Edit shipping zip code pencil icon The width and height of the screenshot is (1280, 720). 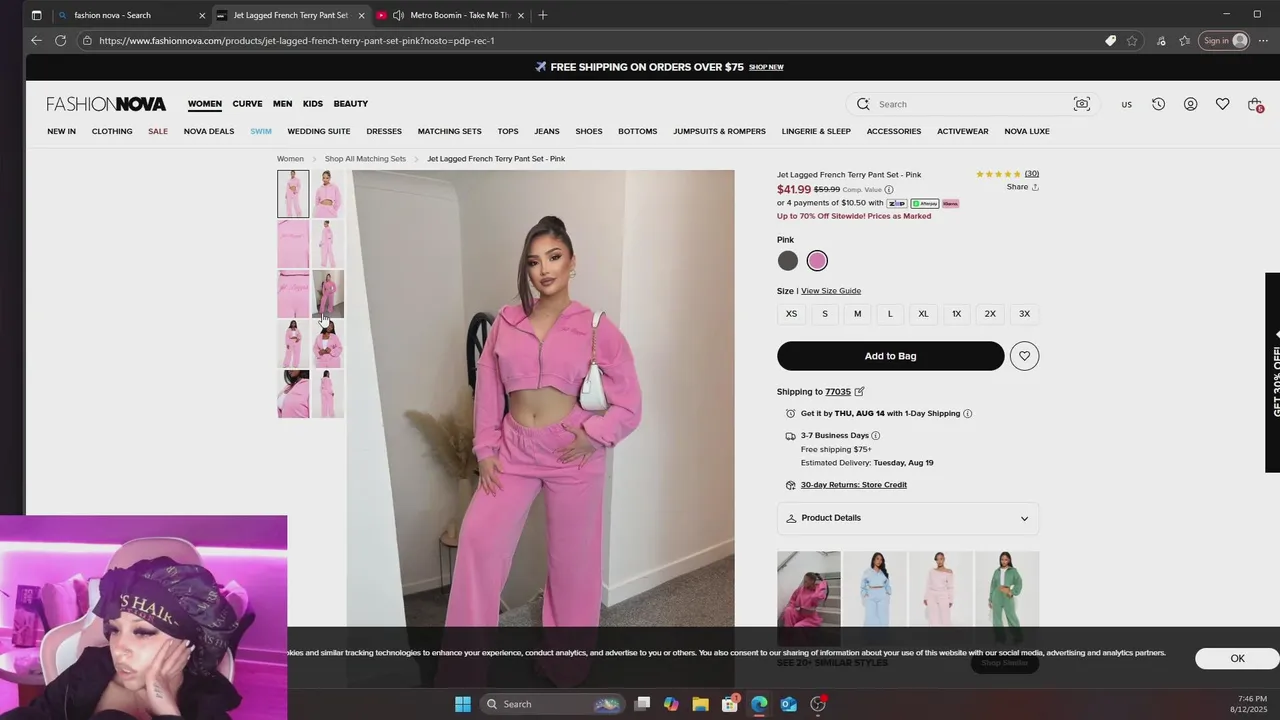859,392
